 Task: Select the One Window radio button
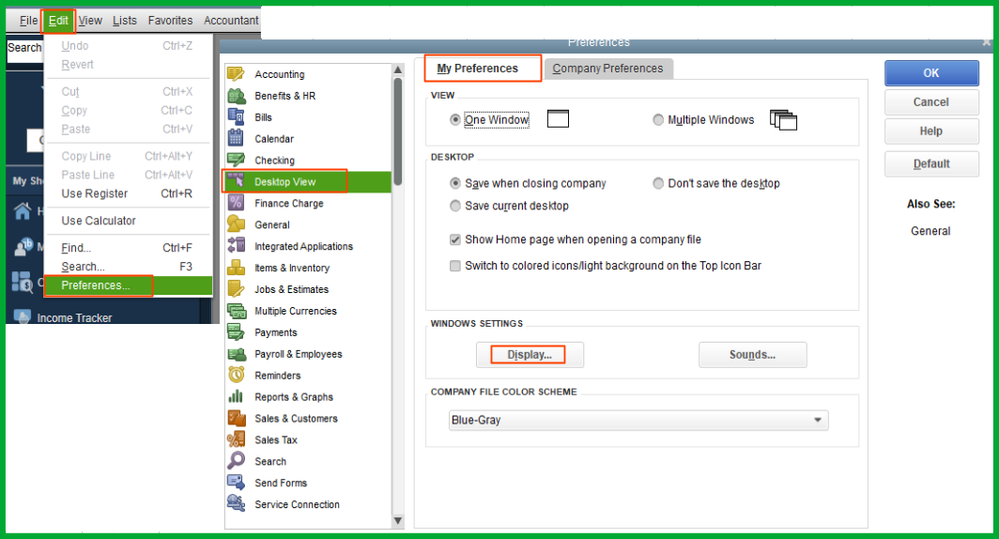455,120
